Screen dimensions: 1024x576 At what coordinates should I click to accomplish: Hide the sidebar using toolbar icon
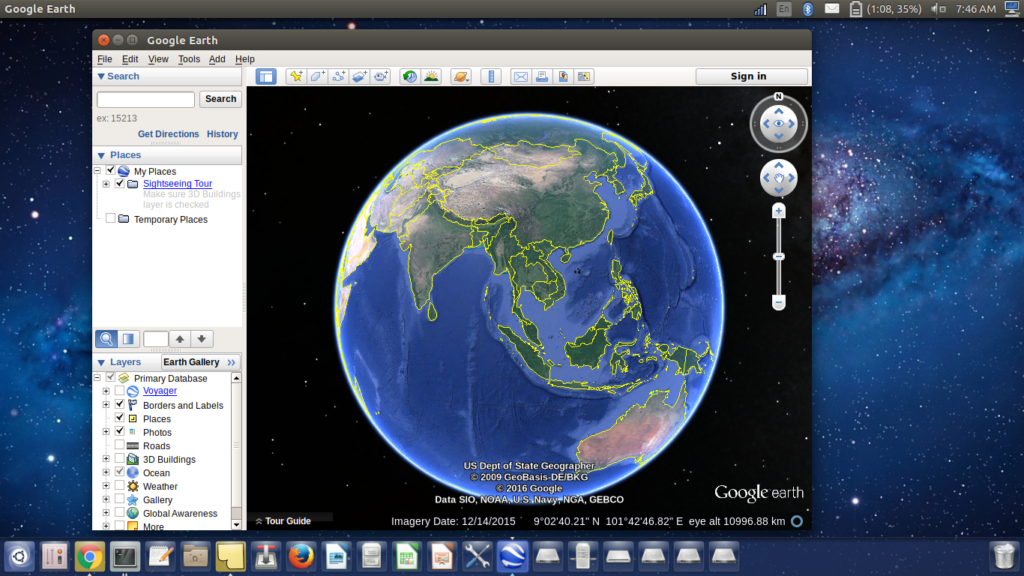(x=266, y=76)
